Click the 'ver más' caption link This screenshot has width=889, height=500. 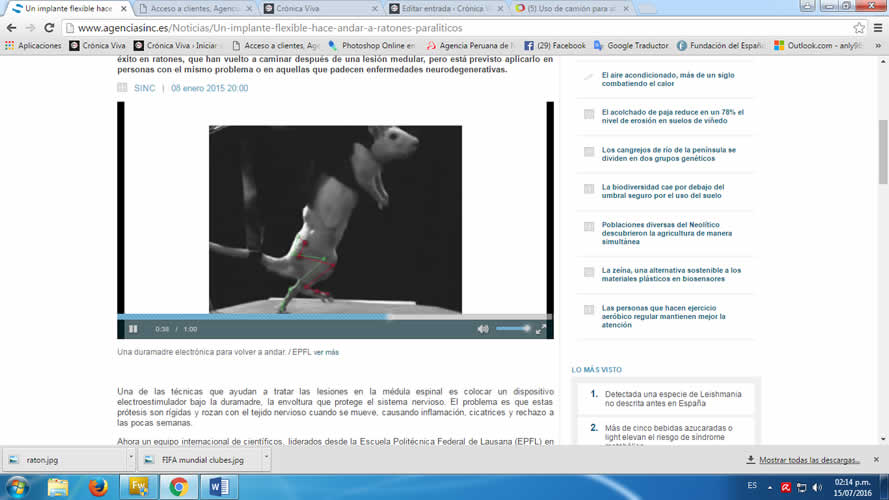tap(326, 352)
